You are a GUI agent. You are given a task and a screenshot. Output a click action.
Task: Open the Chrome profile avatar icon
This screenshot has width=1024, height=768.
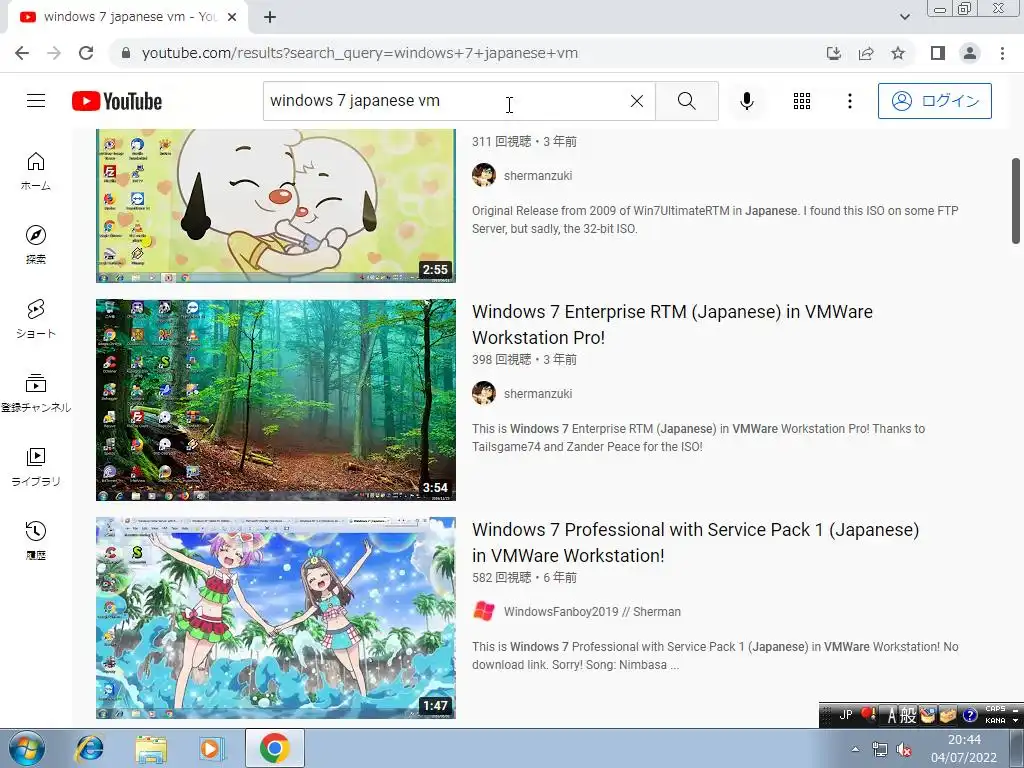[x=970, y=53]
